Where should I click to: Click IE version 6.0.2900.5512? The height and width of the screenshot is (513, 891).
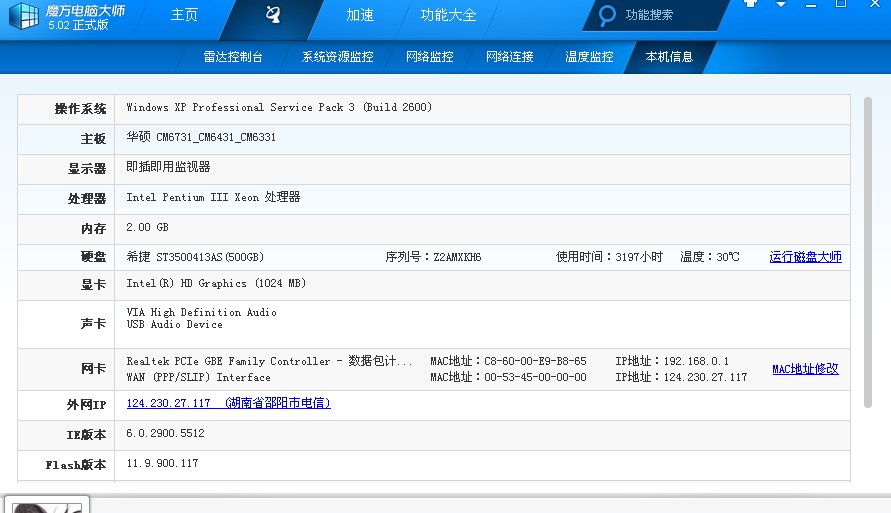[165, 433]
